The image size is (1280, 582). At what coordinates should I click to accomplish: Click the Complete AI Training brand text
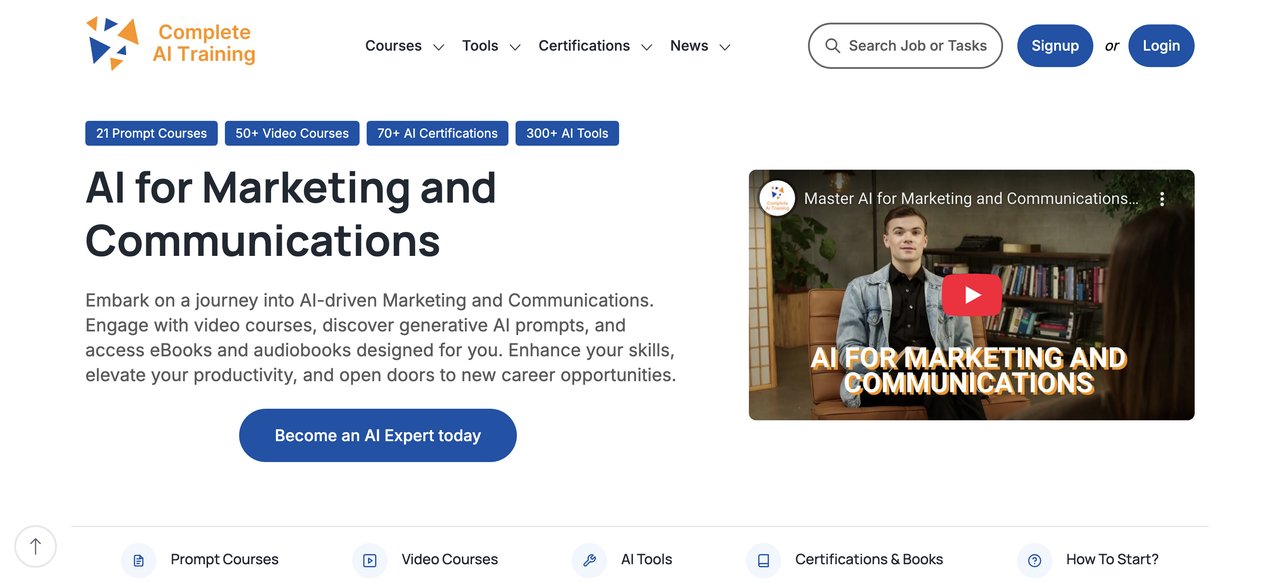pyautogui.click(x=204, y=43)
